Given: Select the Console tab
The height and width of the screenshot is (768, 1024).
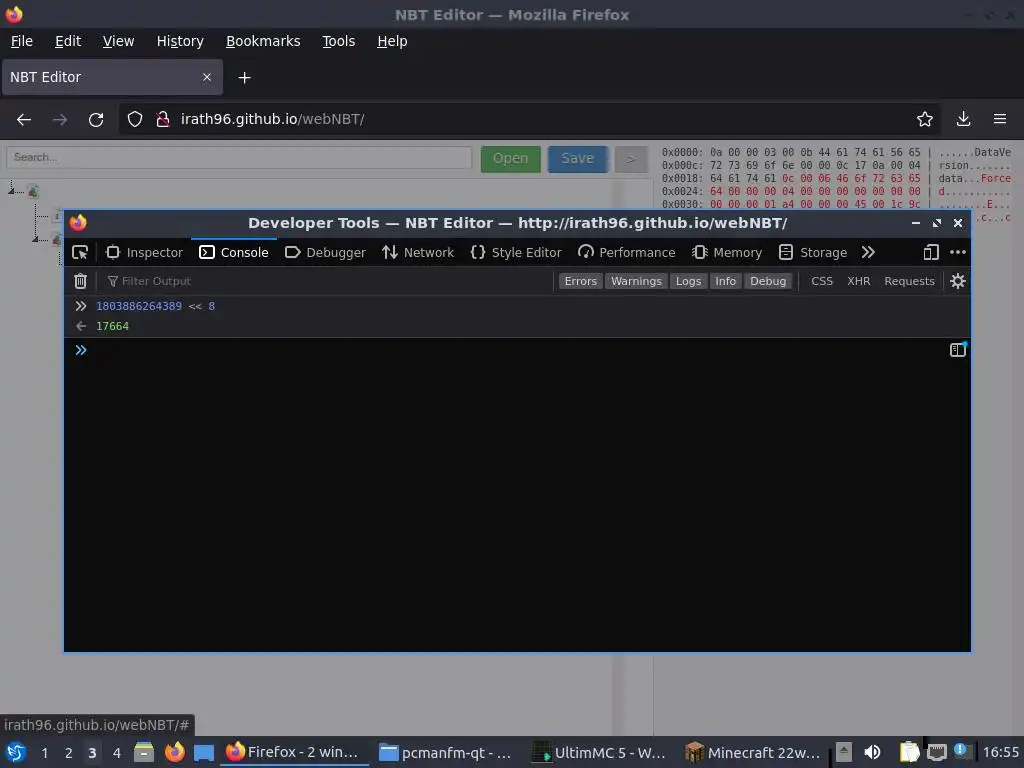Looking at the screenshot, I should (234, 253).
